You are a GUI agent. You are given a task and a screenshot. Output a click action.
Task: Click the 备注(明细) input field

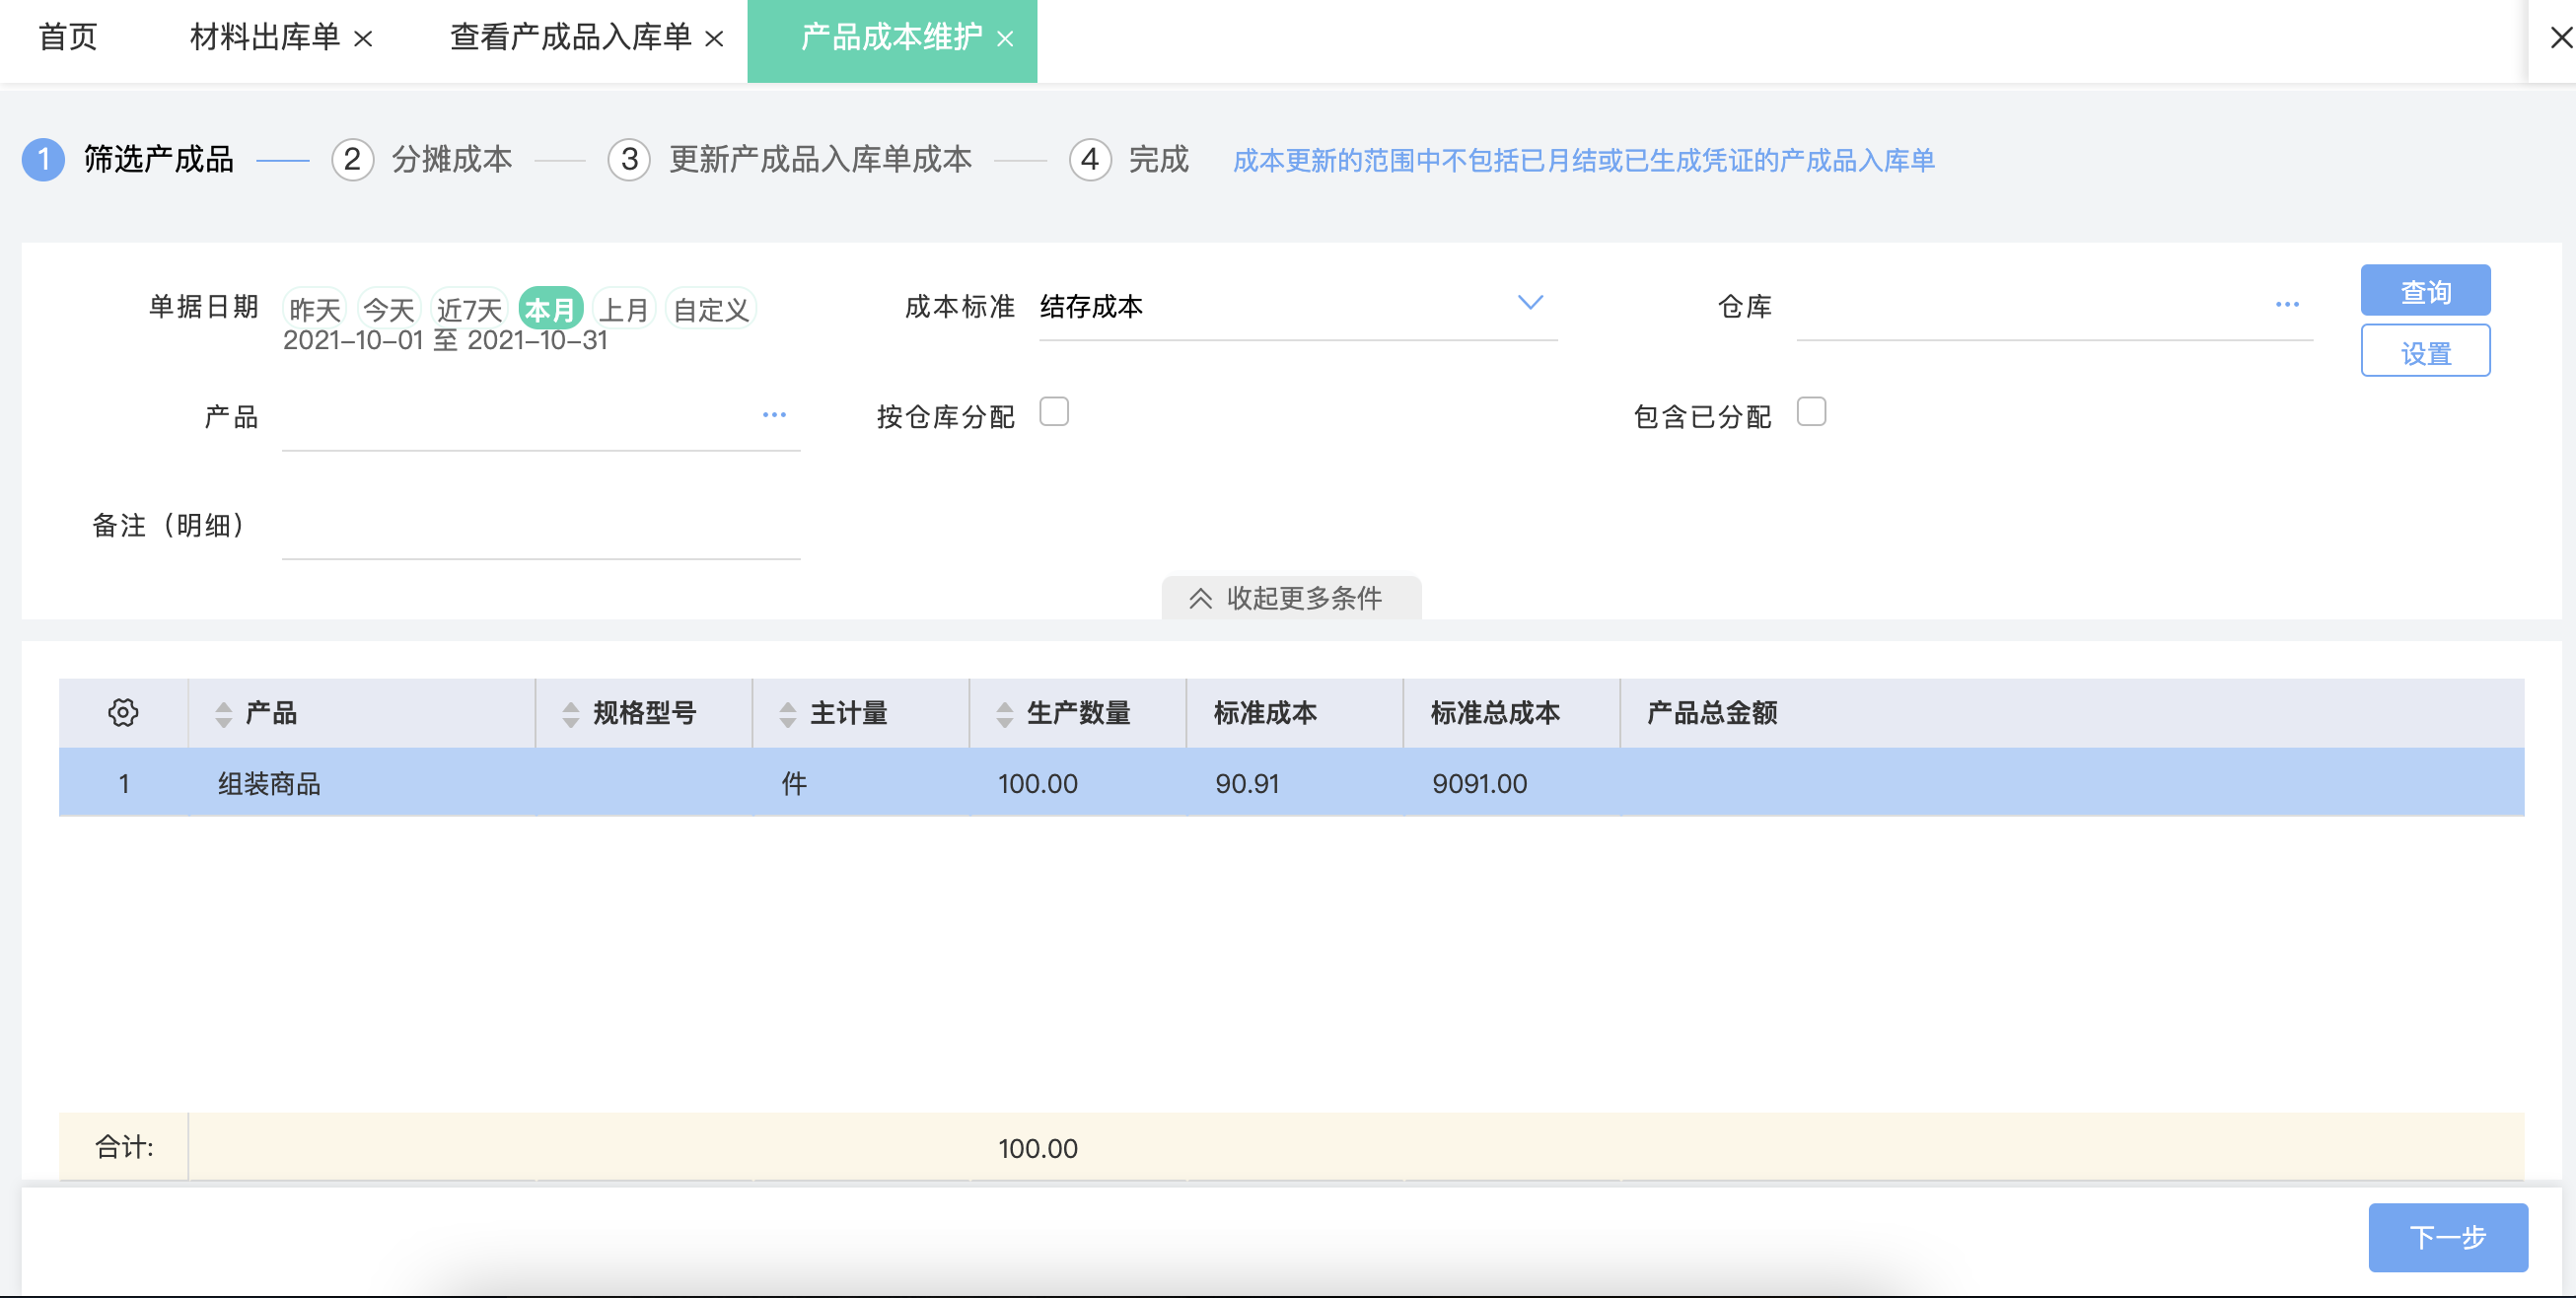[x=541, y=526]
